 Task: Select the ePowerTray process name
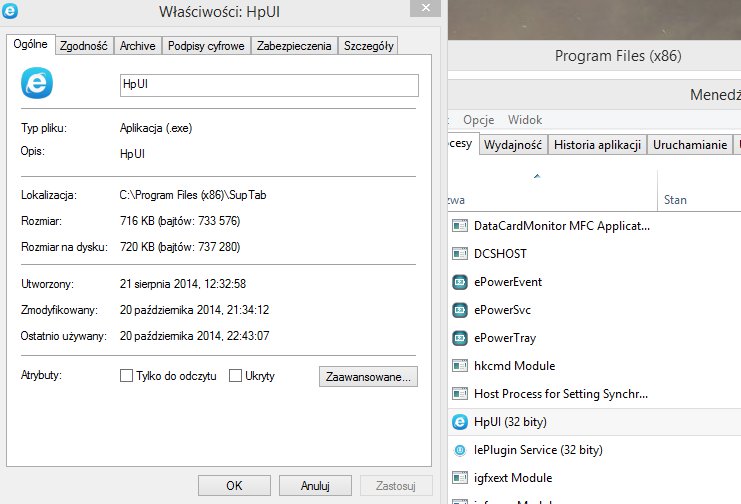(505, 338)
